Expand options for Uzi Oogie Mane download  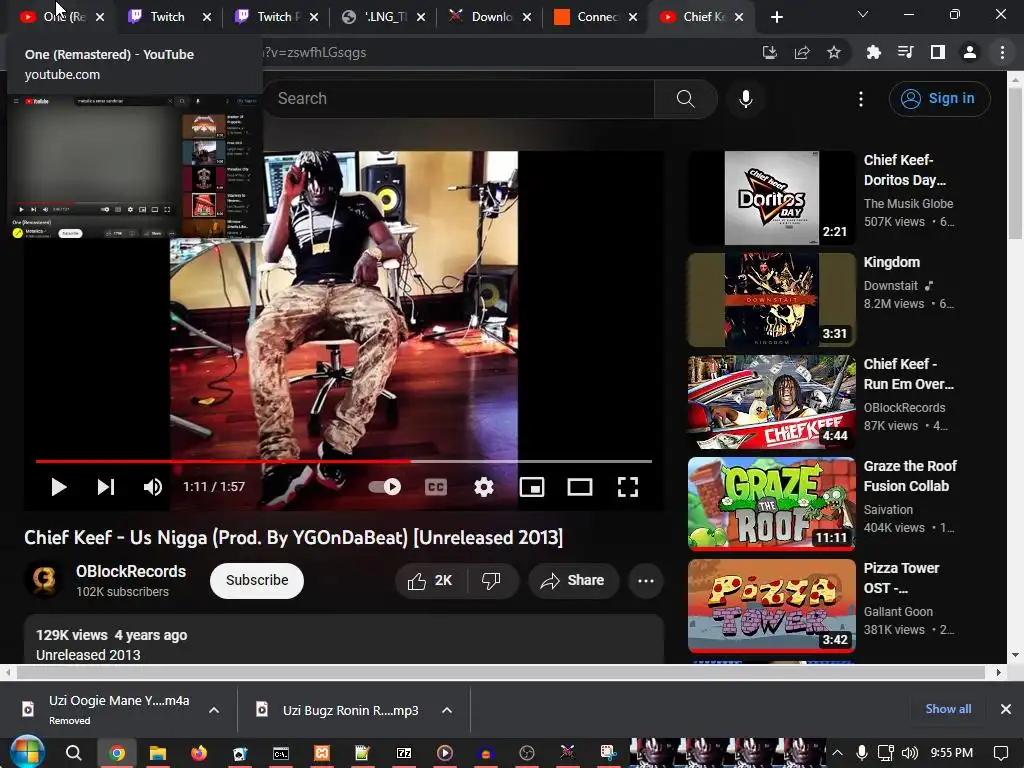click(214, 710)
